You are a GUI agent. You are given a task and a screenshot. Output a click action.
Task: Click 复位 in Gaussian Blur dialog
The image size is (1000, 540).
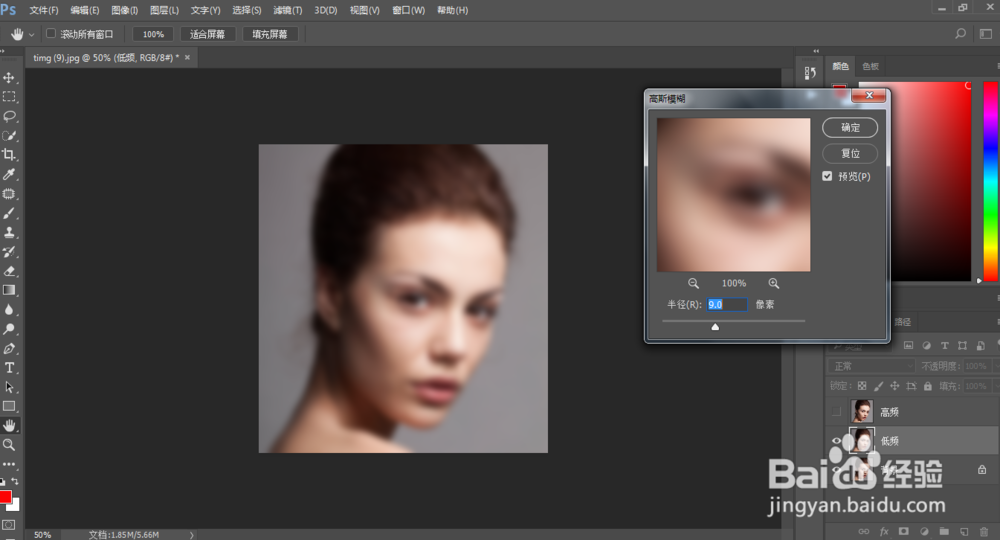pyautogui.click(x=850, y=154)
